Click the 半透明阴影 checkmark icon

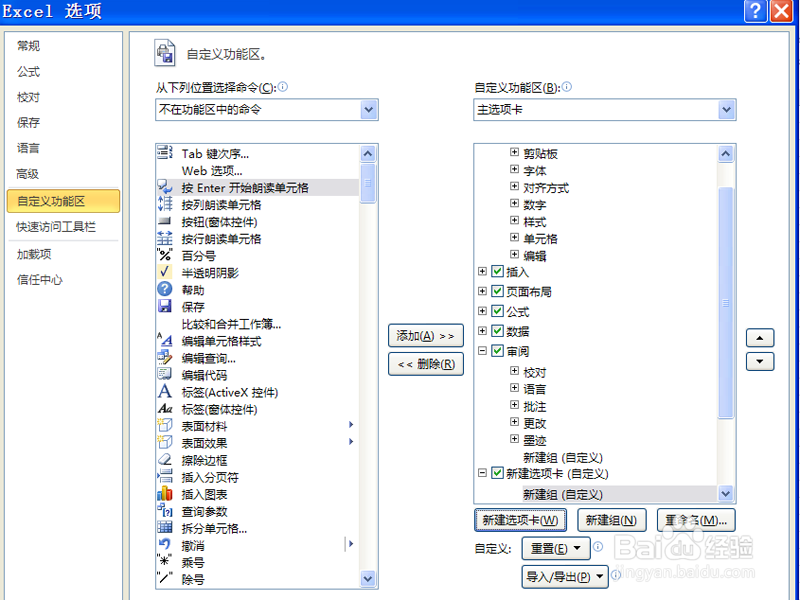(x=164, y=272)
